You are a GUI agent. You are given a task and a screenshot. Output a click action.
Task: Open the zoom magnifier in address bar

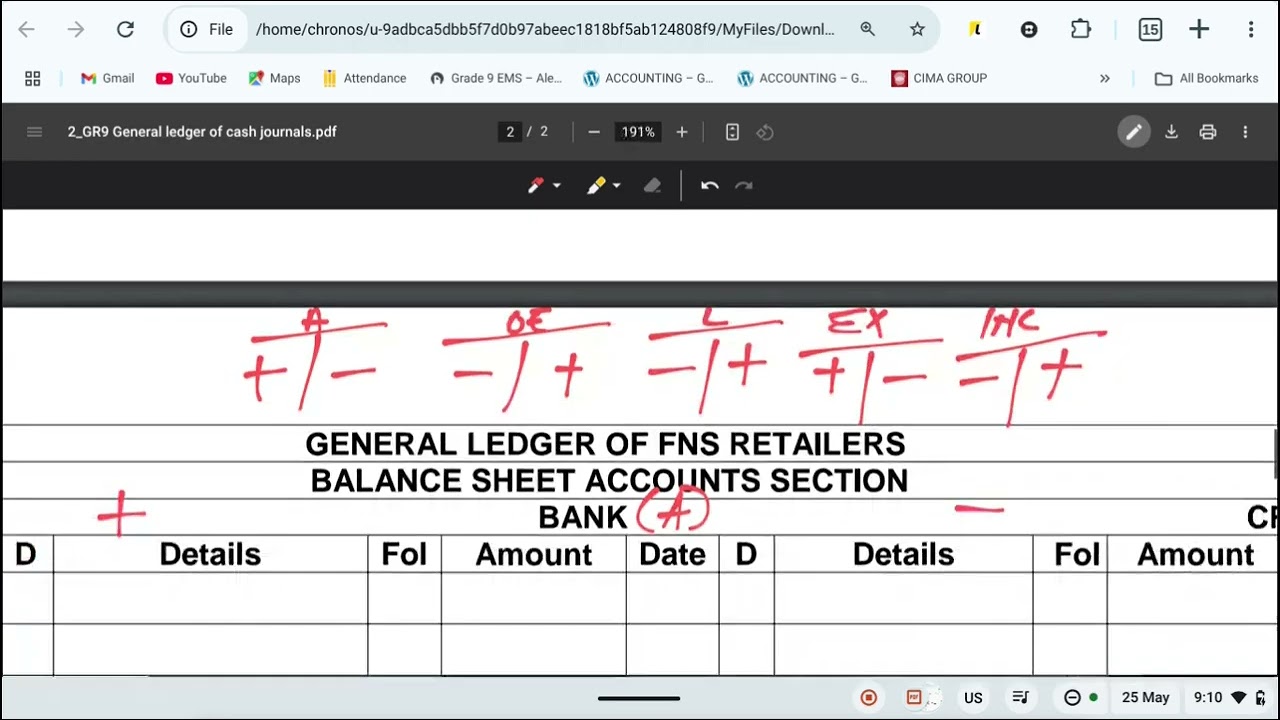coord(868,30)
